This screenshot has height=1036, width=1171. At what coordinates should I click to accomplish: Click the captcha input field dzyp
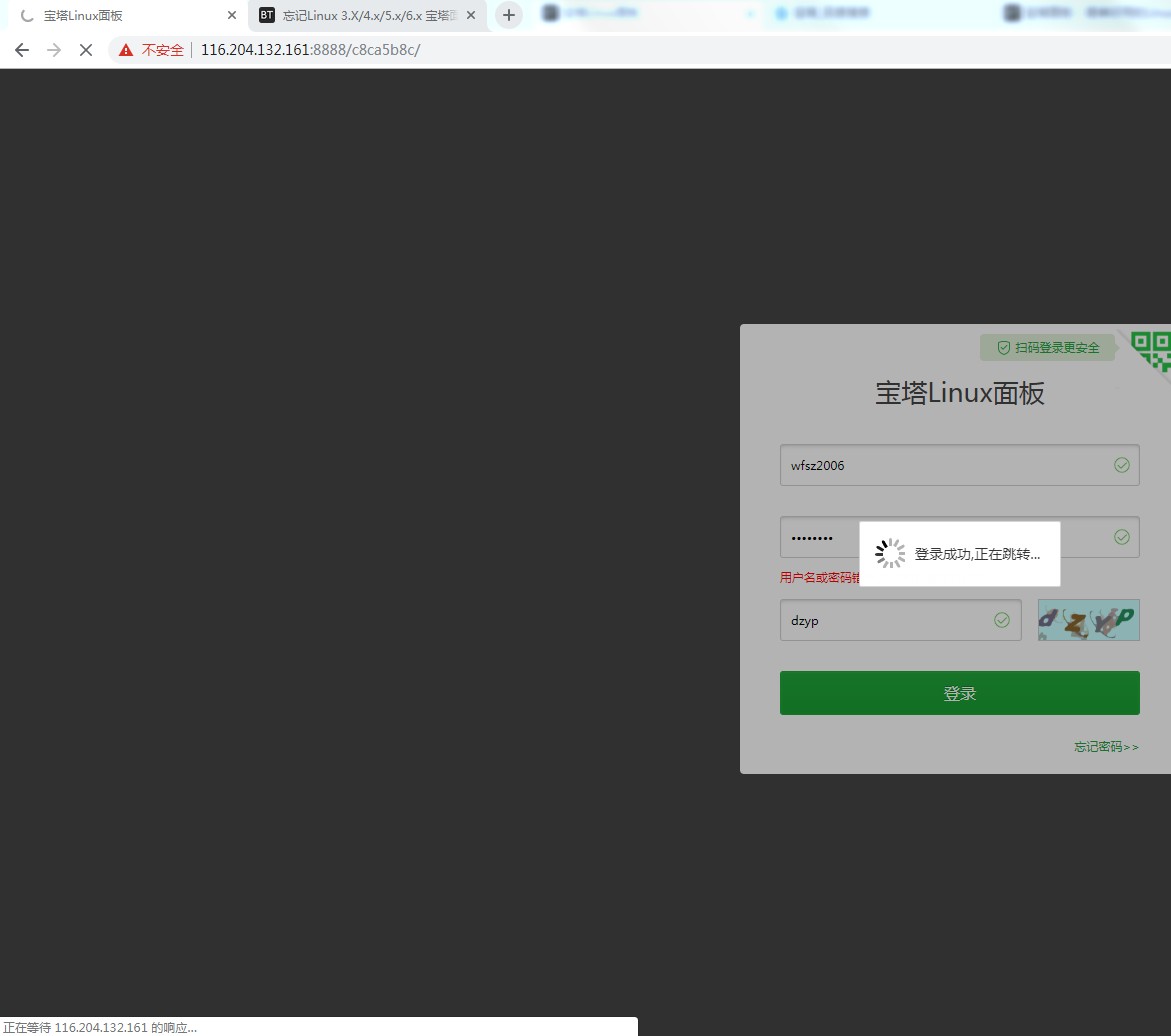(901, 620)
